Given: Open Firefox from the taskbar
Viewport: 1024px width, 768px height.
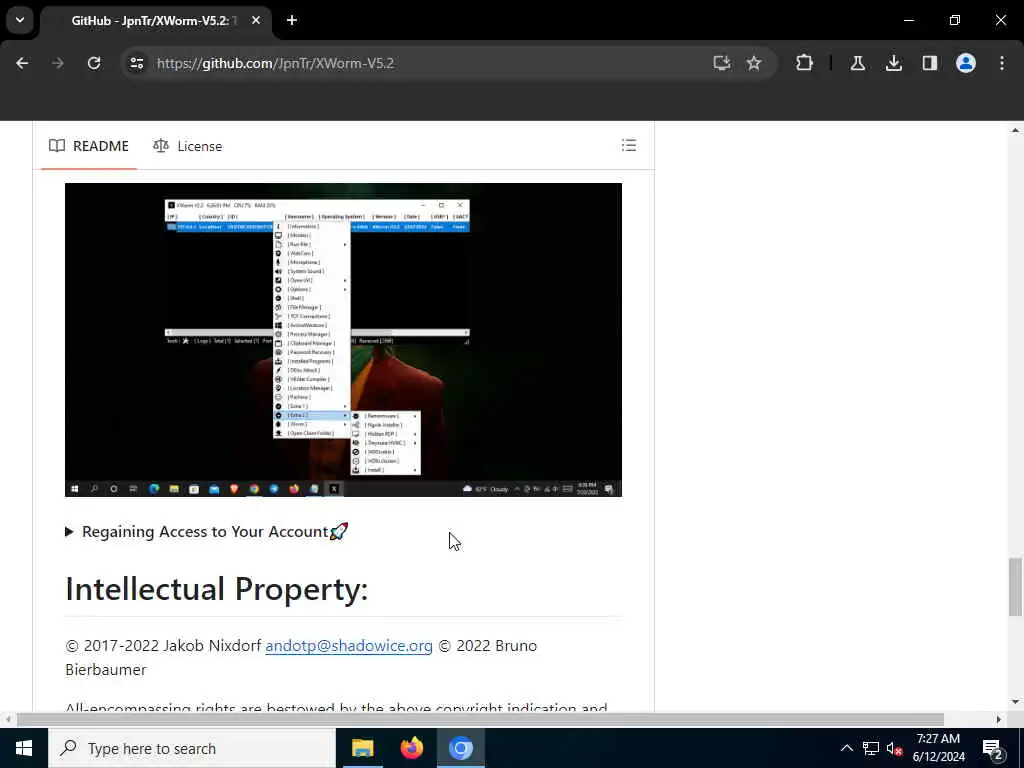Looking at the screenshot, I should [411, 748].
